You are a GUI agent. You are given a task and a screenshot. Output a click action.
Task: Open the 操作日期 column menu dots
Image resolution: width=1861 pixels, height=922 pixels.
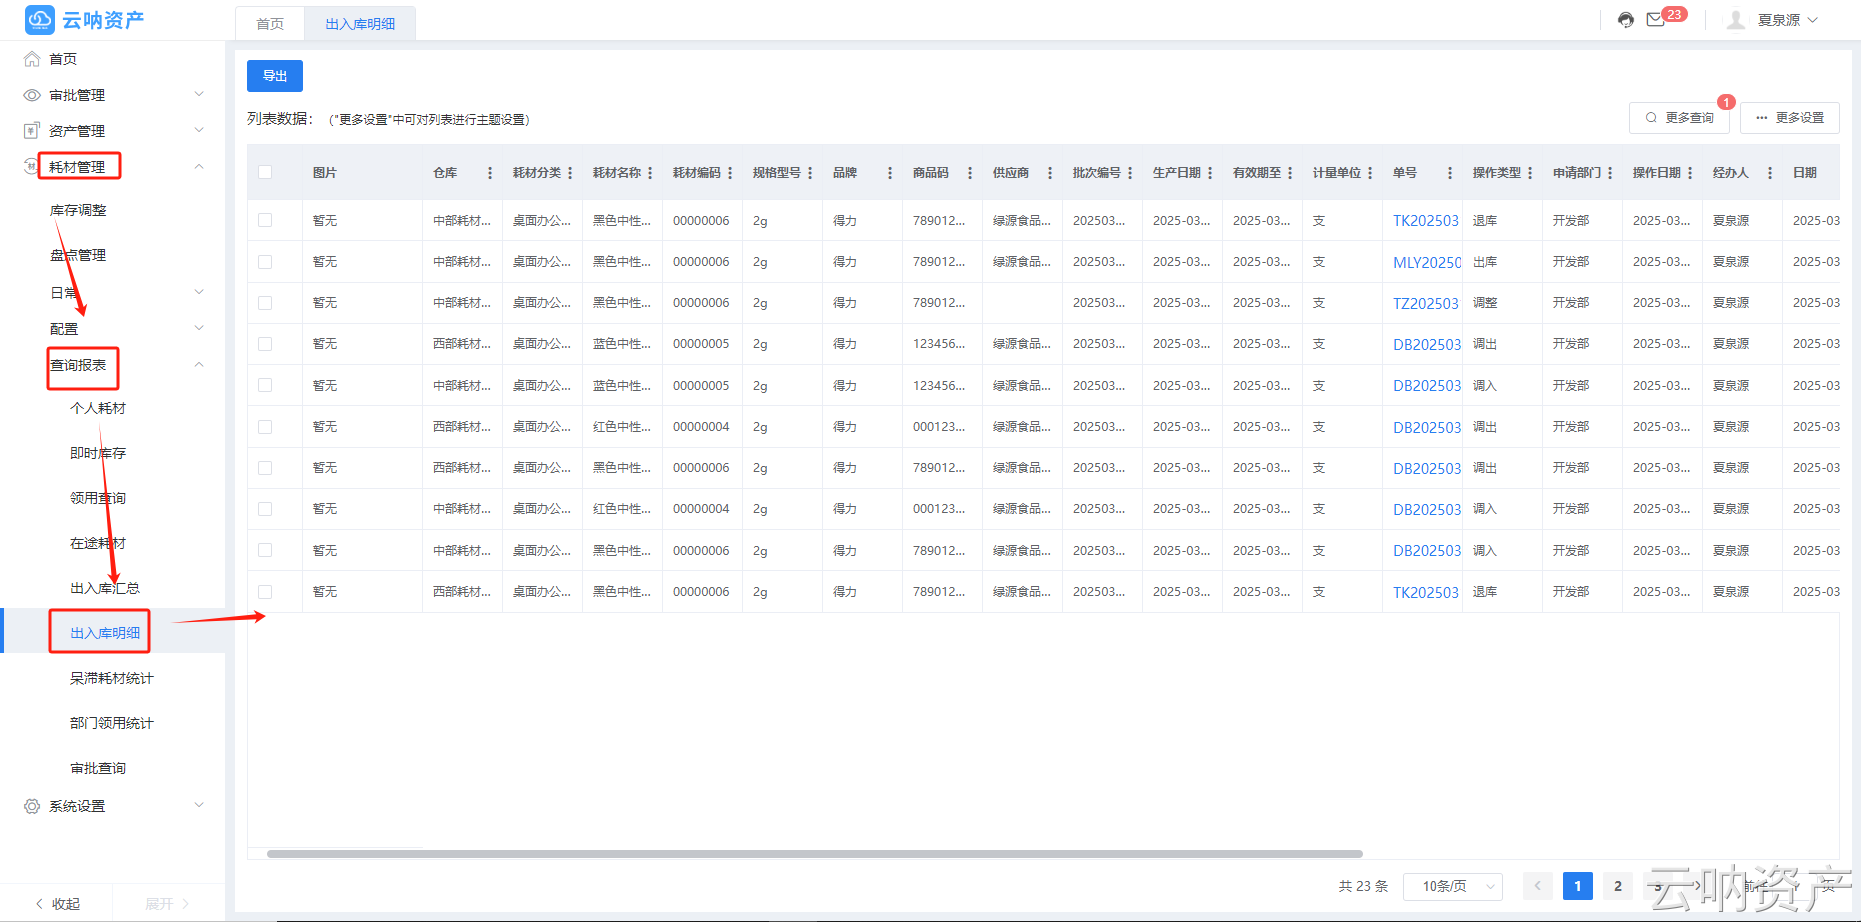click(x=1690, y=173)
